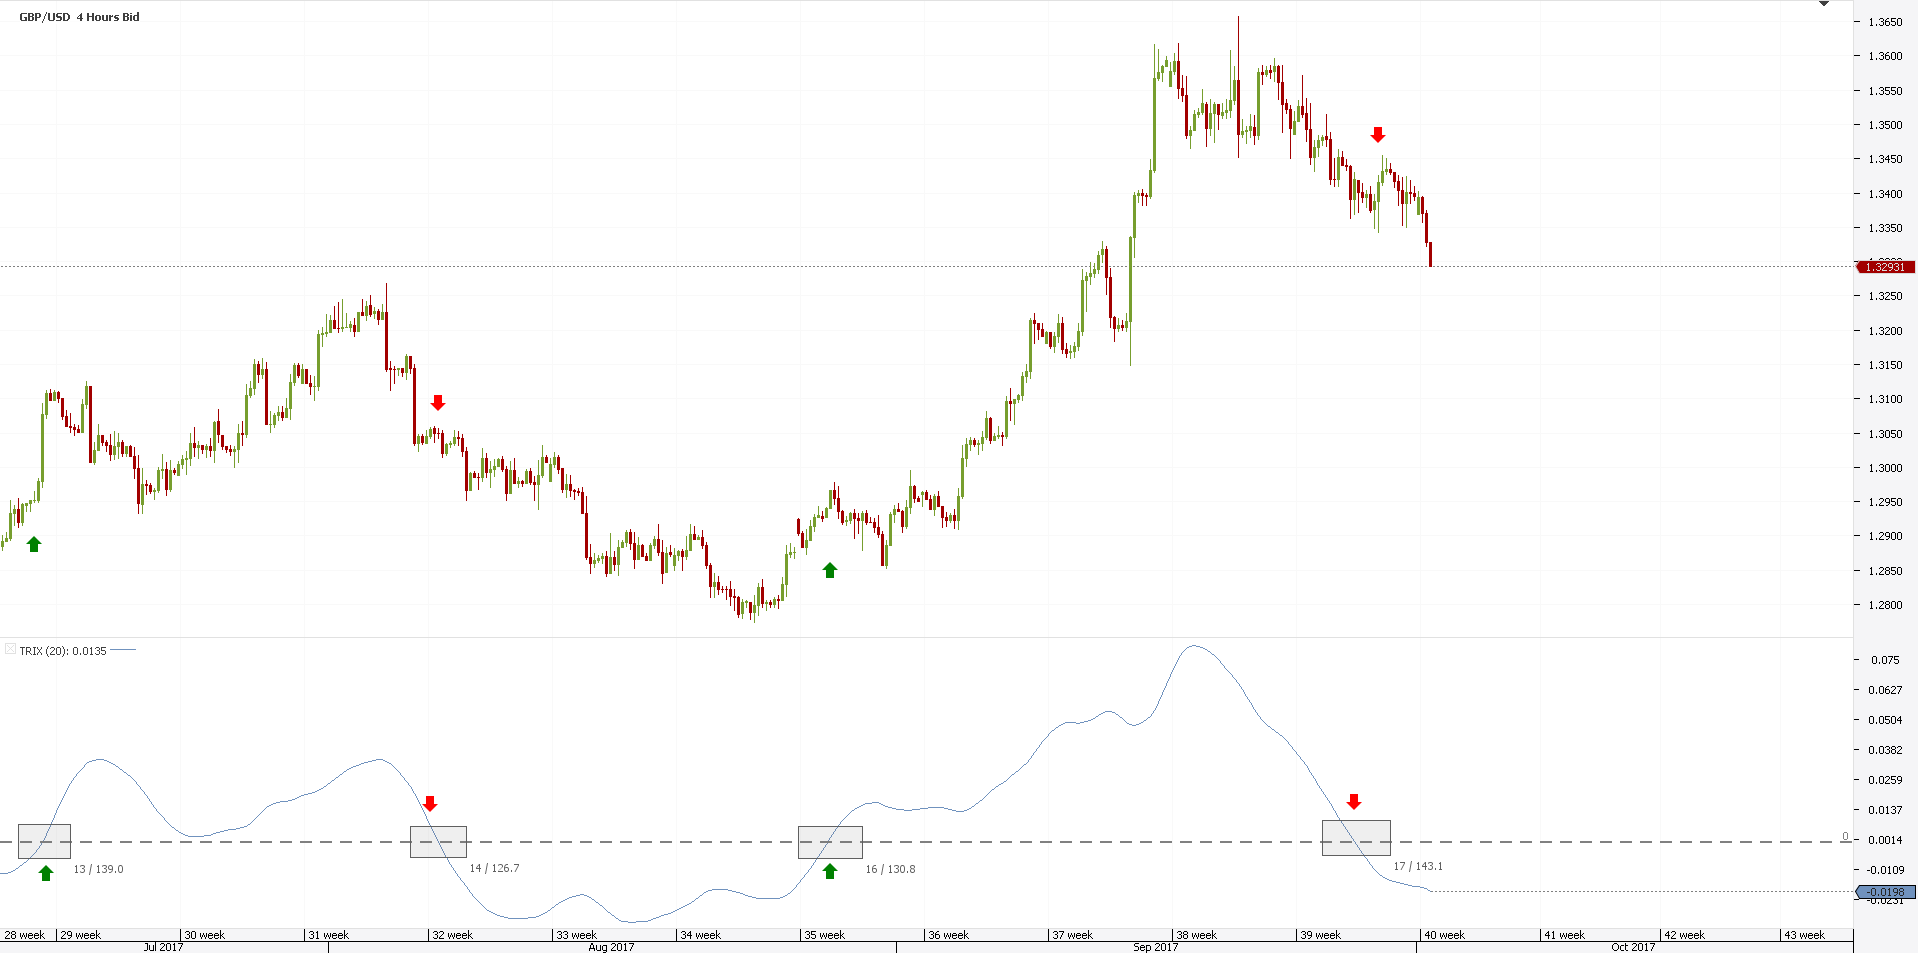
Task: Click the 1.3400 price axis label
Action: tap(1885, 194)
